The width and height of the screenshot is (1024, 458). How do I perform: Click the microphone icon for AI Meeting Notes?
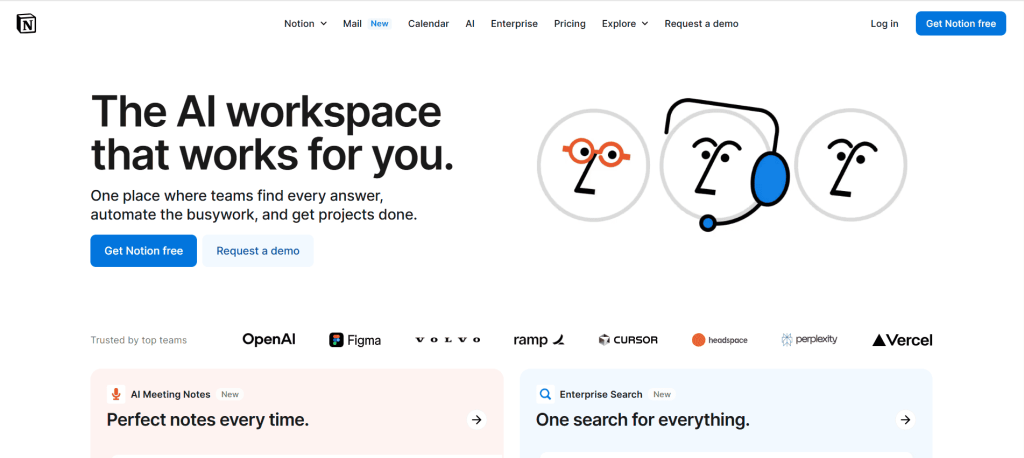coord(116,394)
